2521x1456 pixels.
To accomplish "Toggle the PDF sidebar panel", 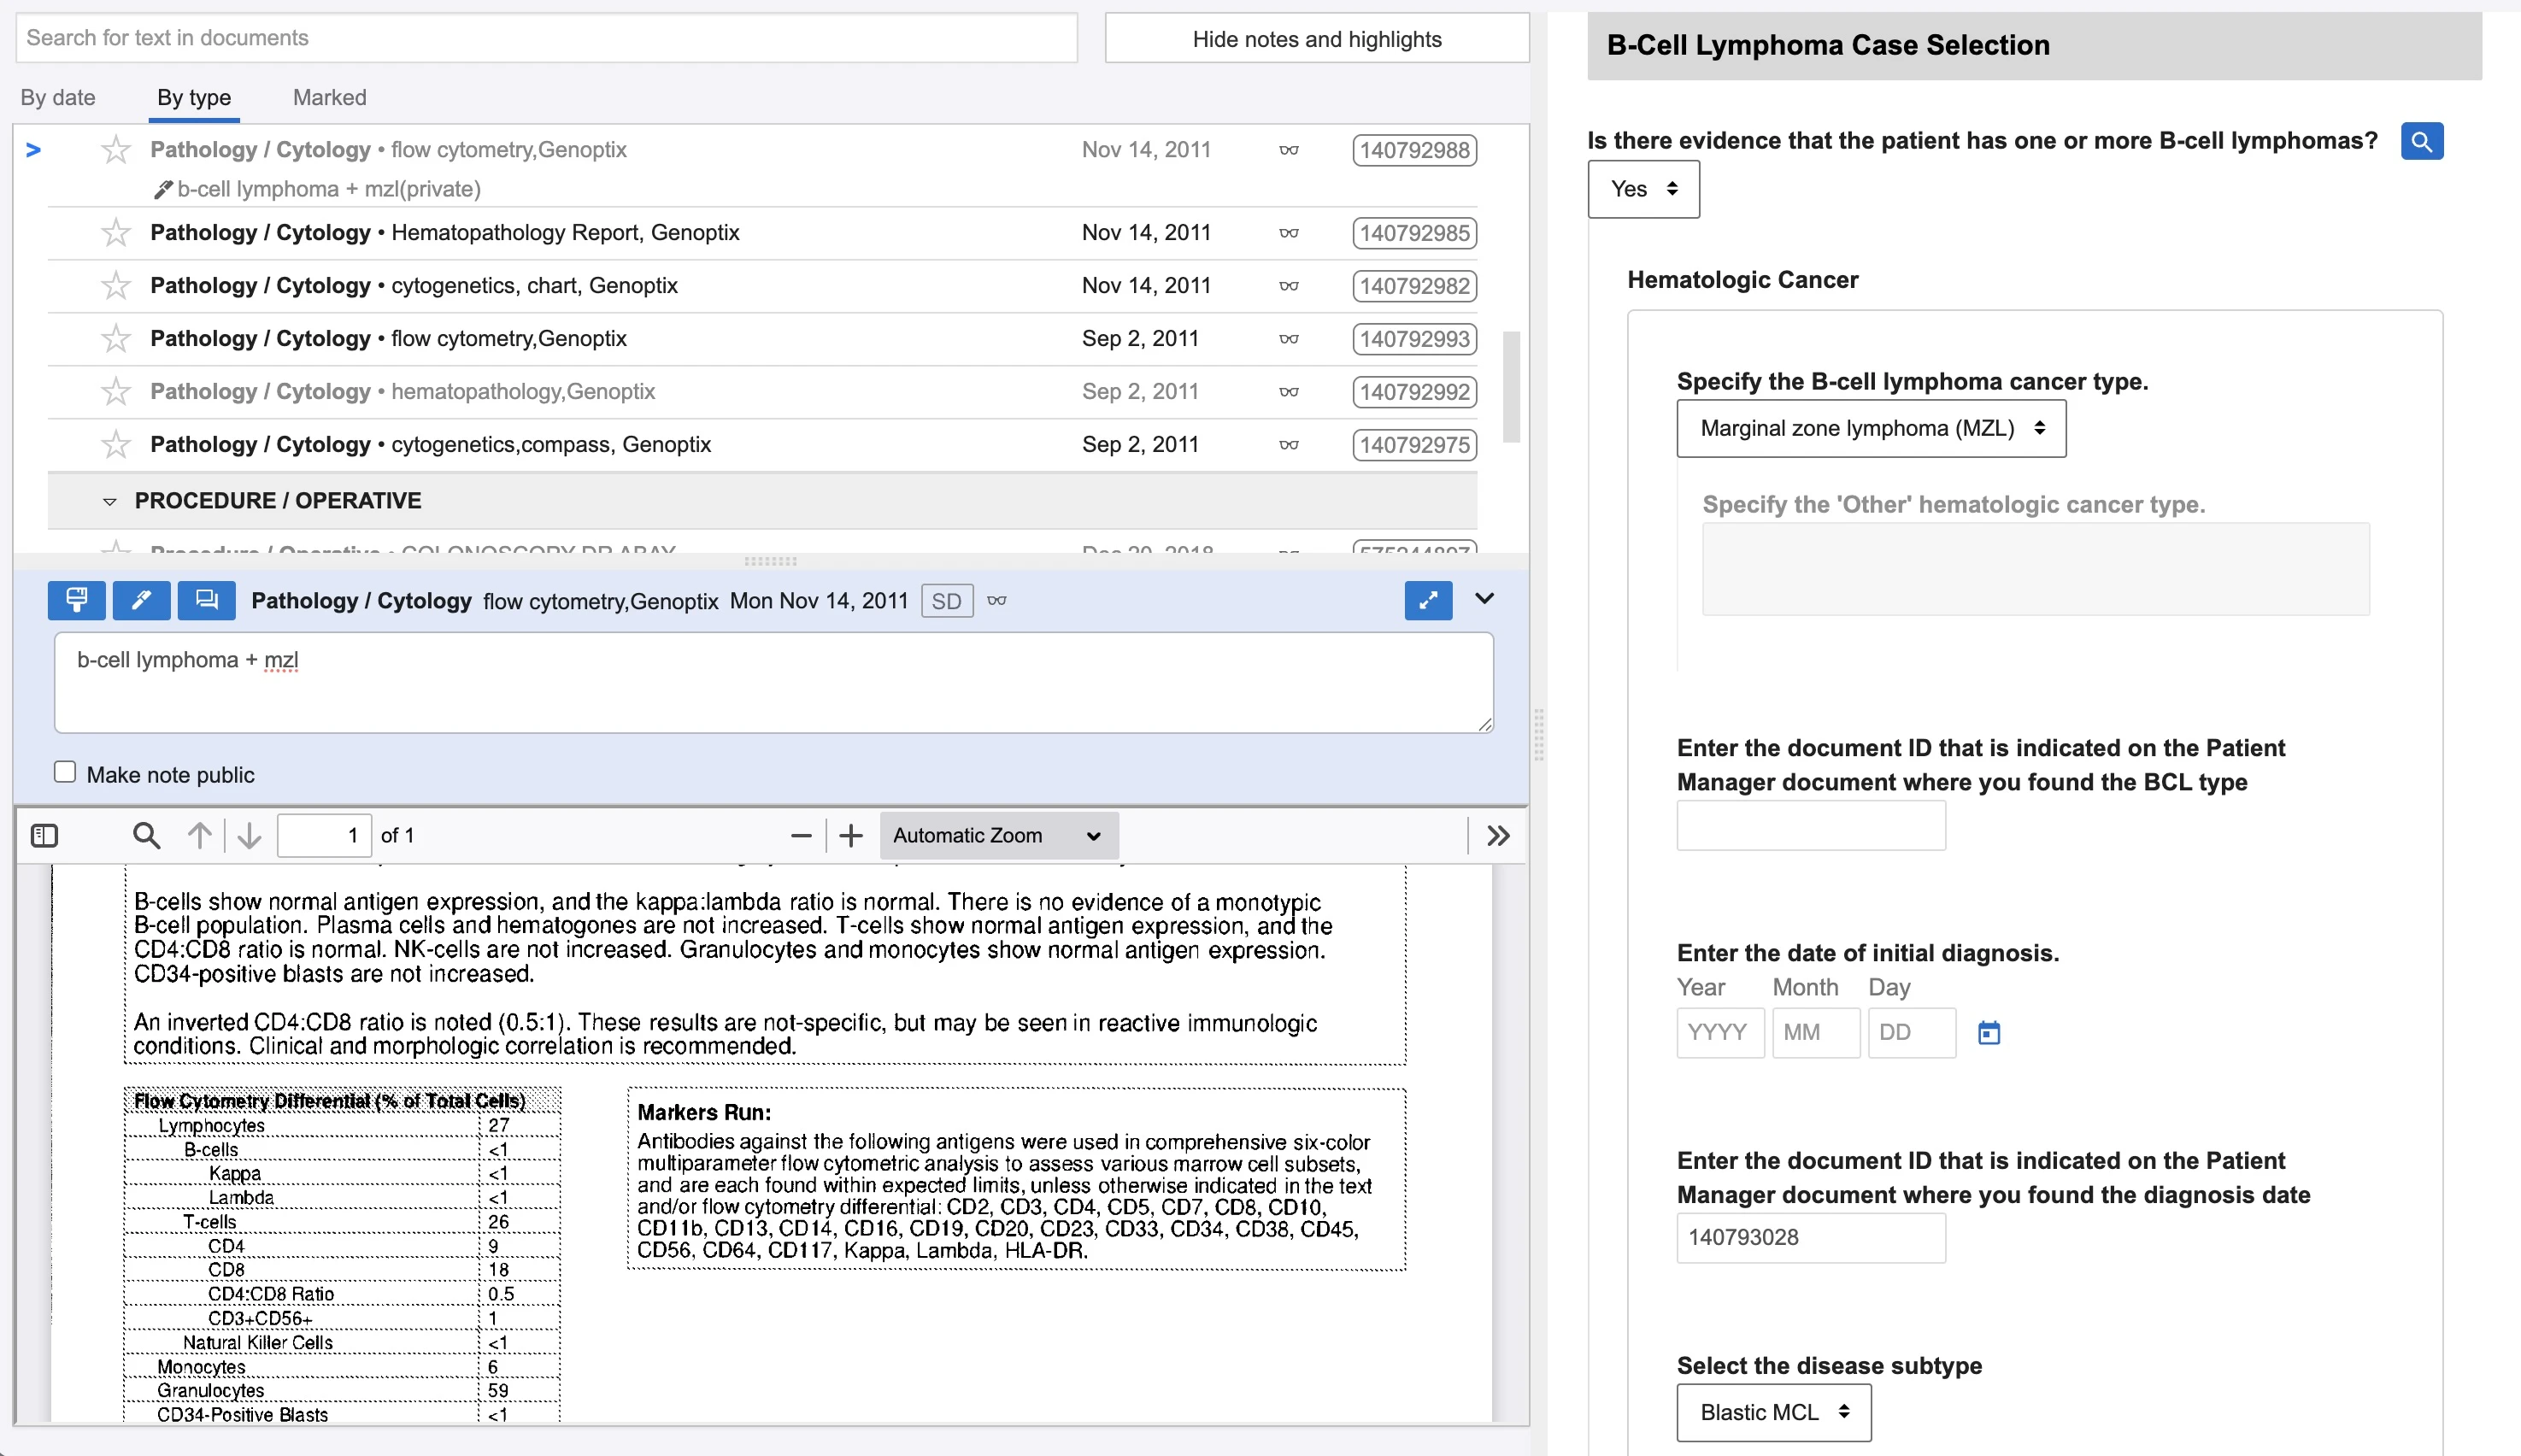I will coord(44,835).
